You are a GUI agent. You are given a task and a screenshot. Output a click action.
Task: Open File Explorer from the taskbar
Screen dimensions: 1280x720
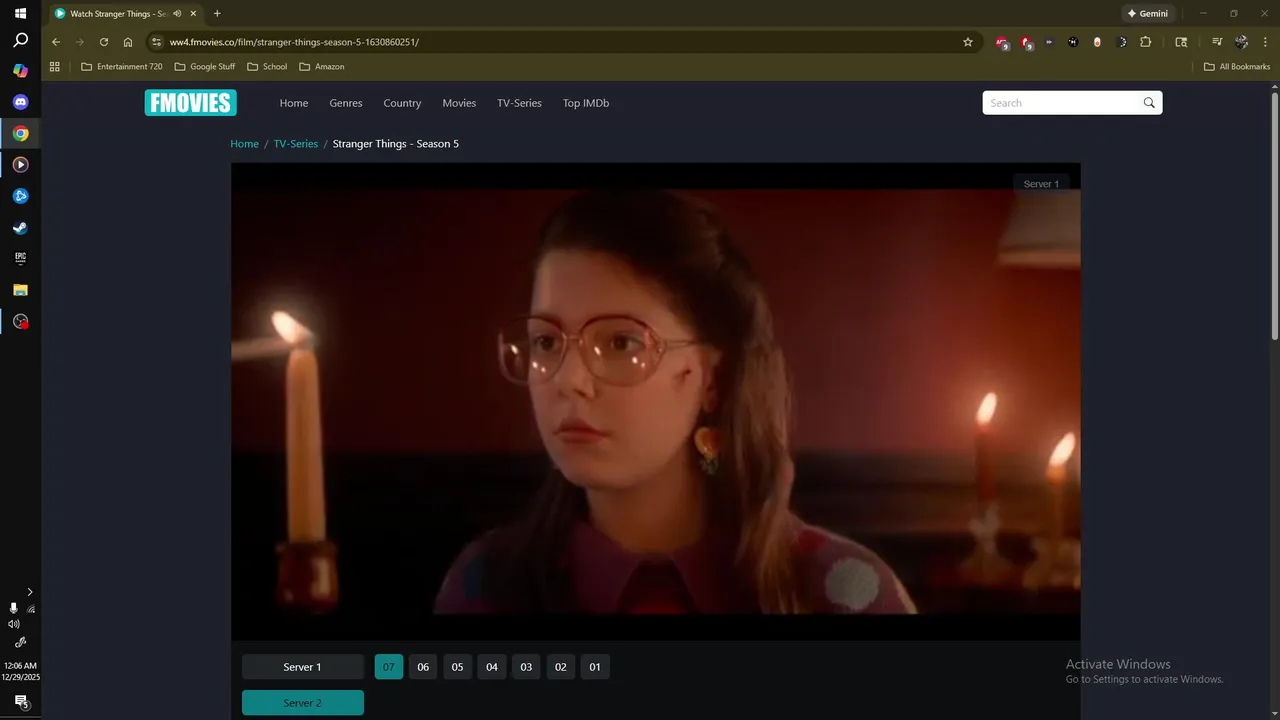click(20, 290)
